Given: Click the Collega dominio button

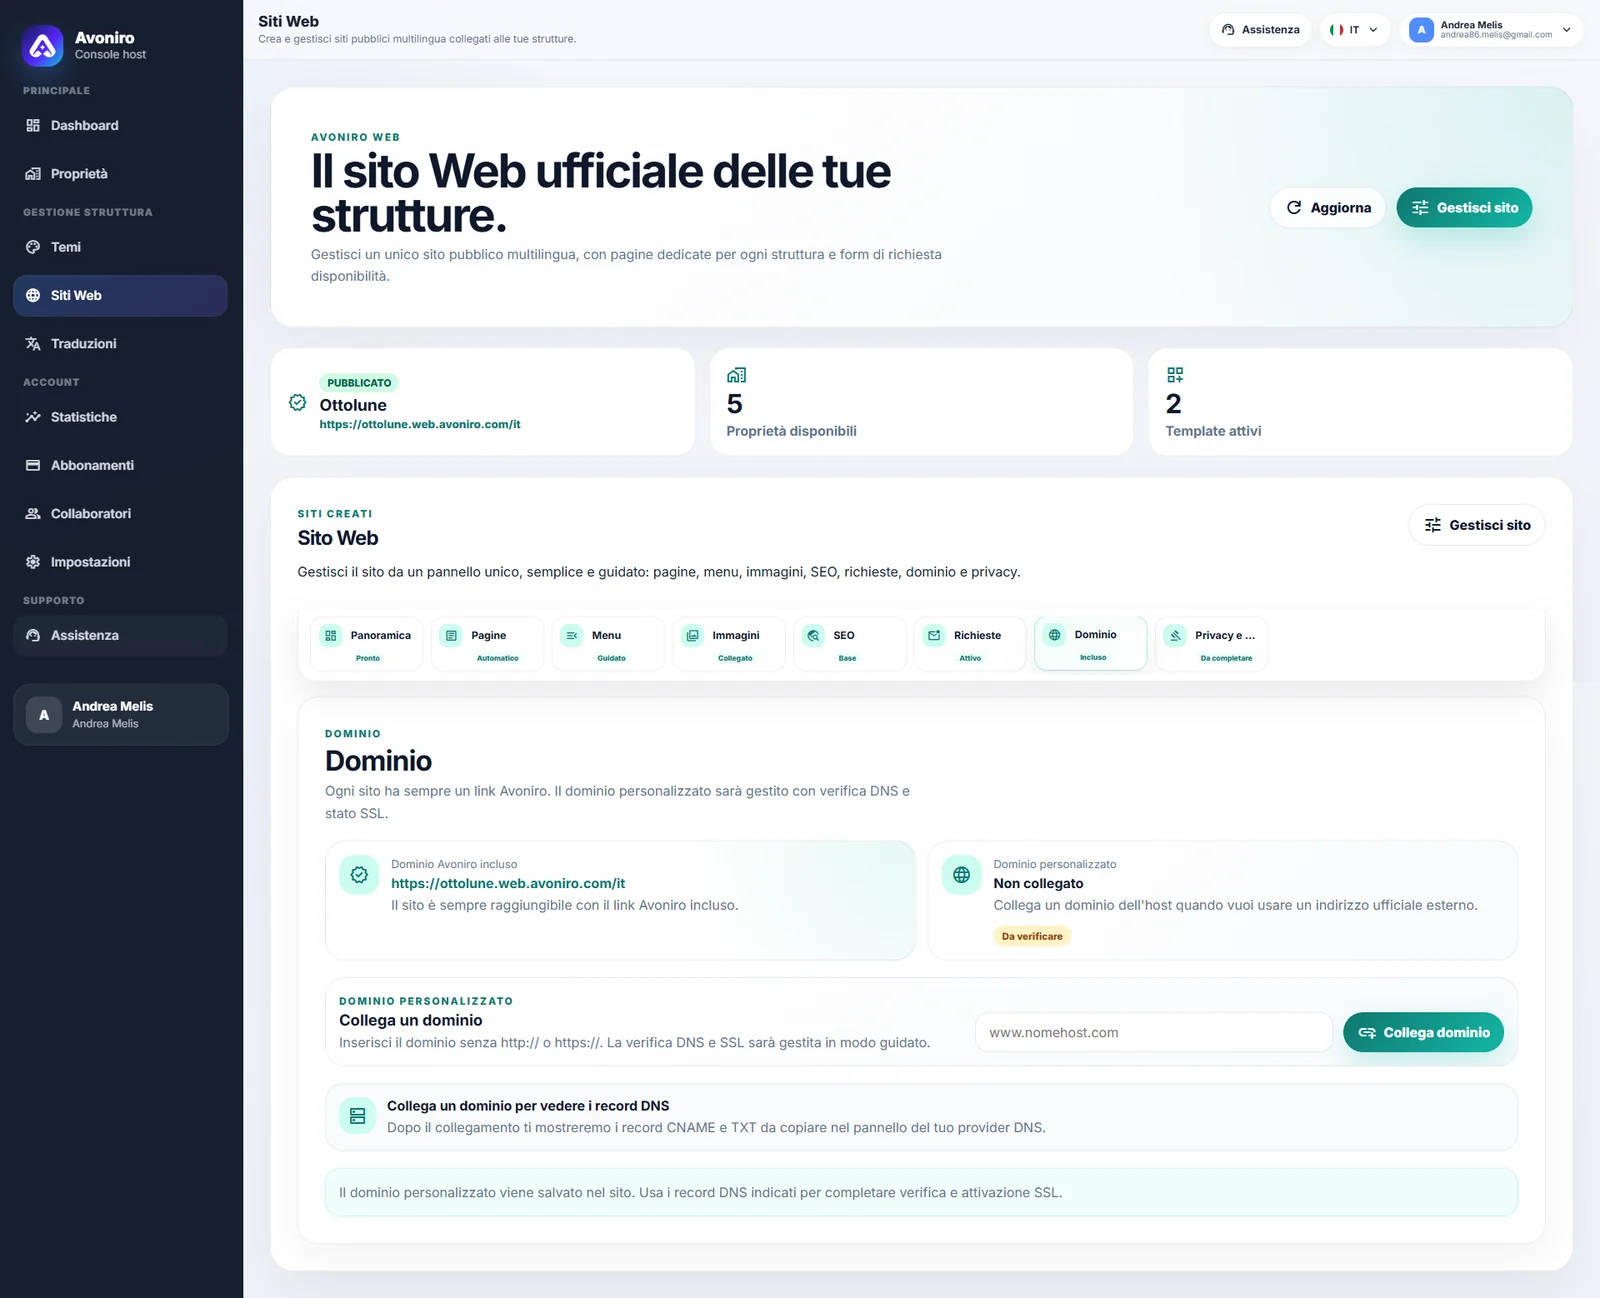Looking at the screenshot, I should (1424, 1033).
